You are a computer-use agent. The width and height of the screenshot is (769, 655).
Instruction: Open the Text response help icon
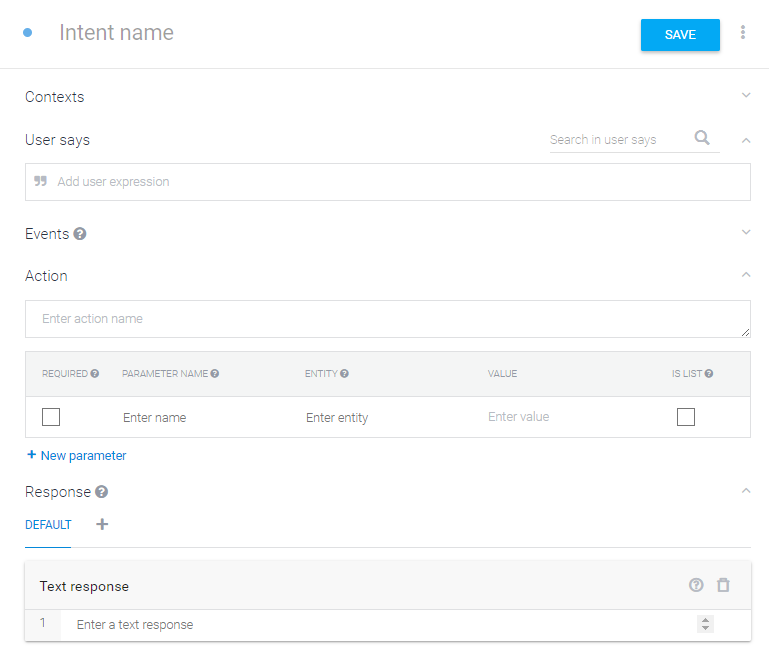coord(696,585)
